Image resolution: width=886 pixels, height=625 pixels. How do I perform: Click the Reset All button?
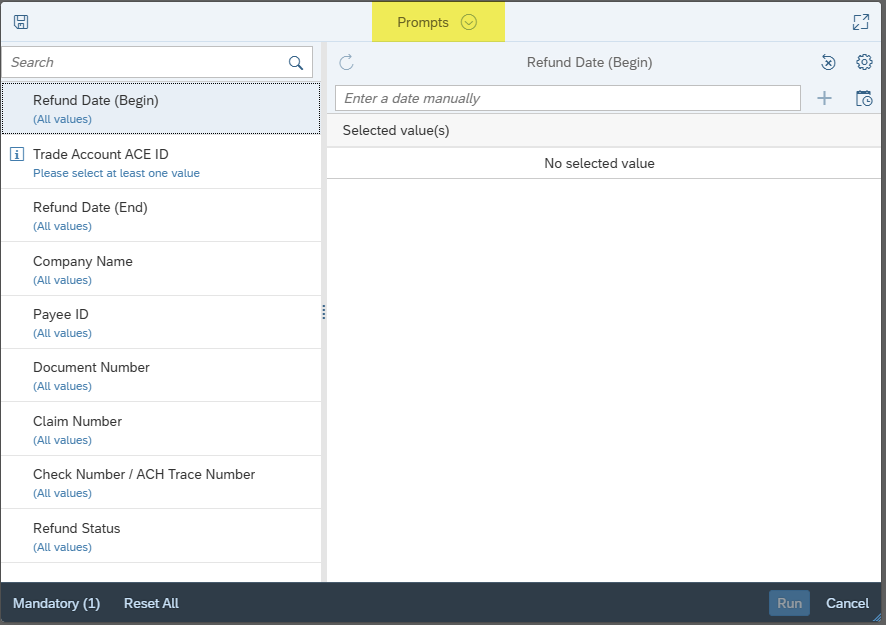151,603
